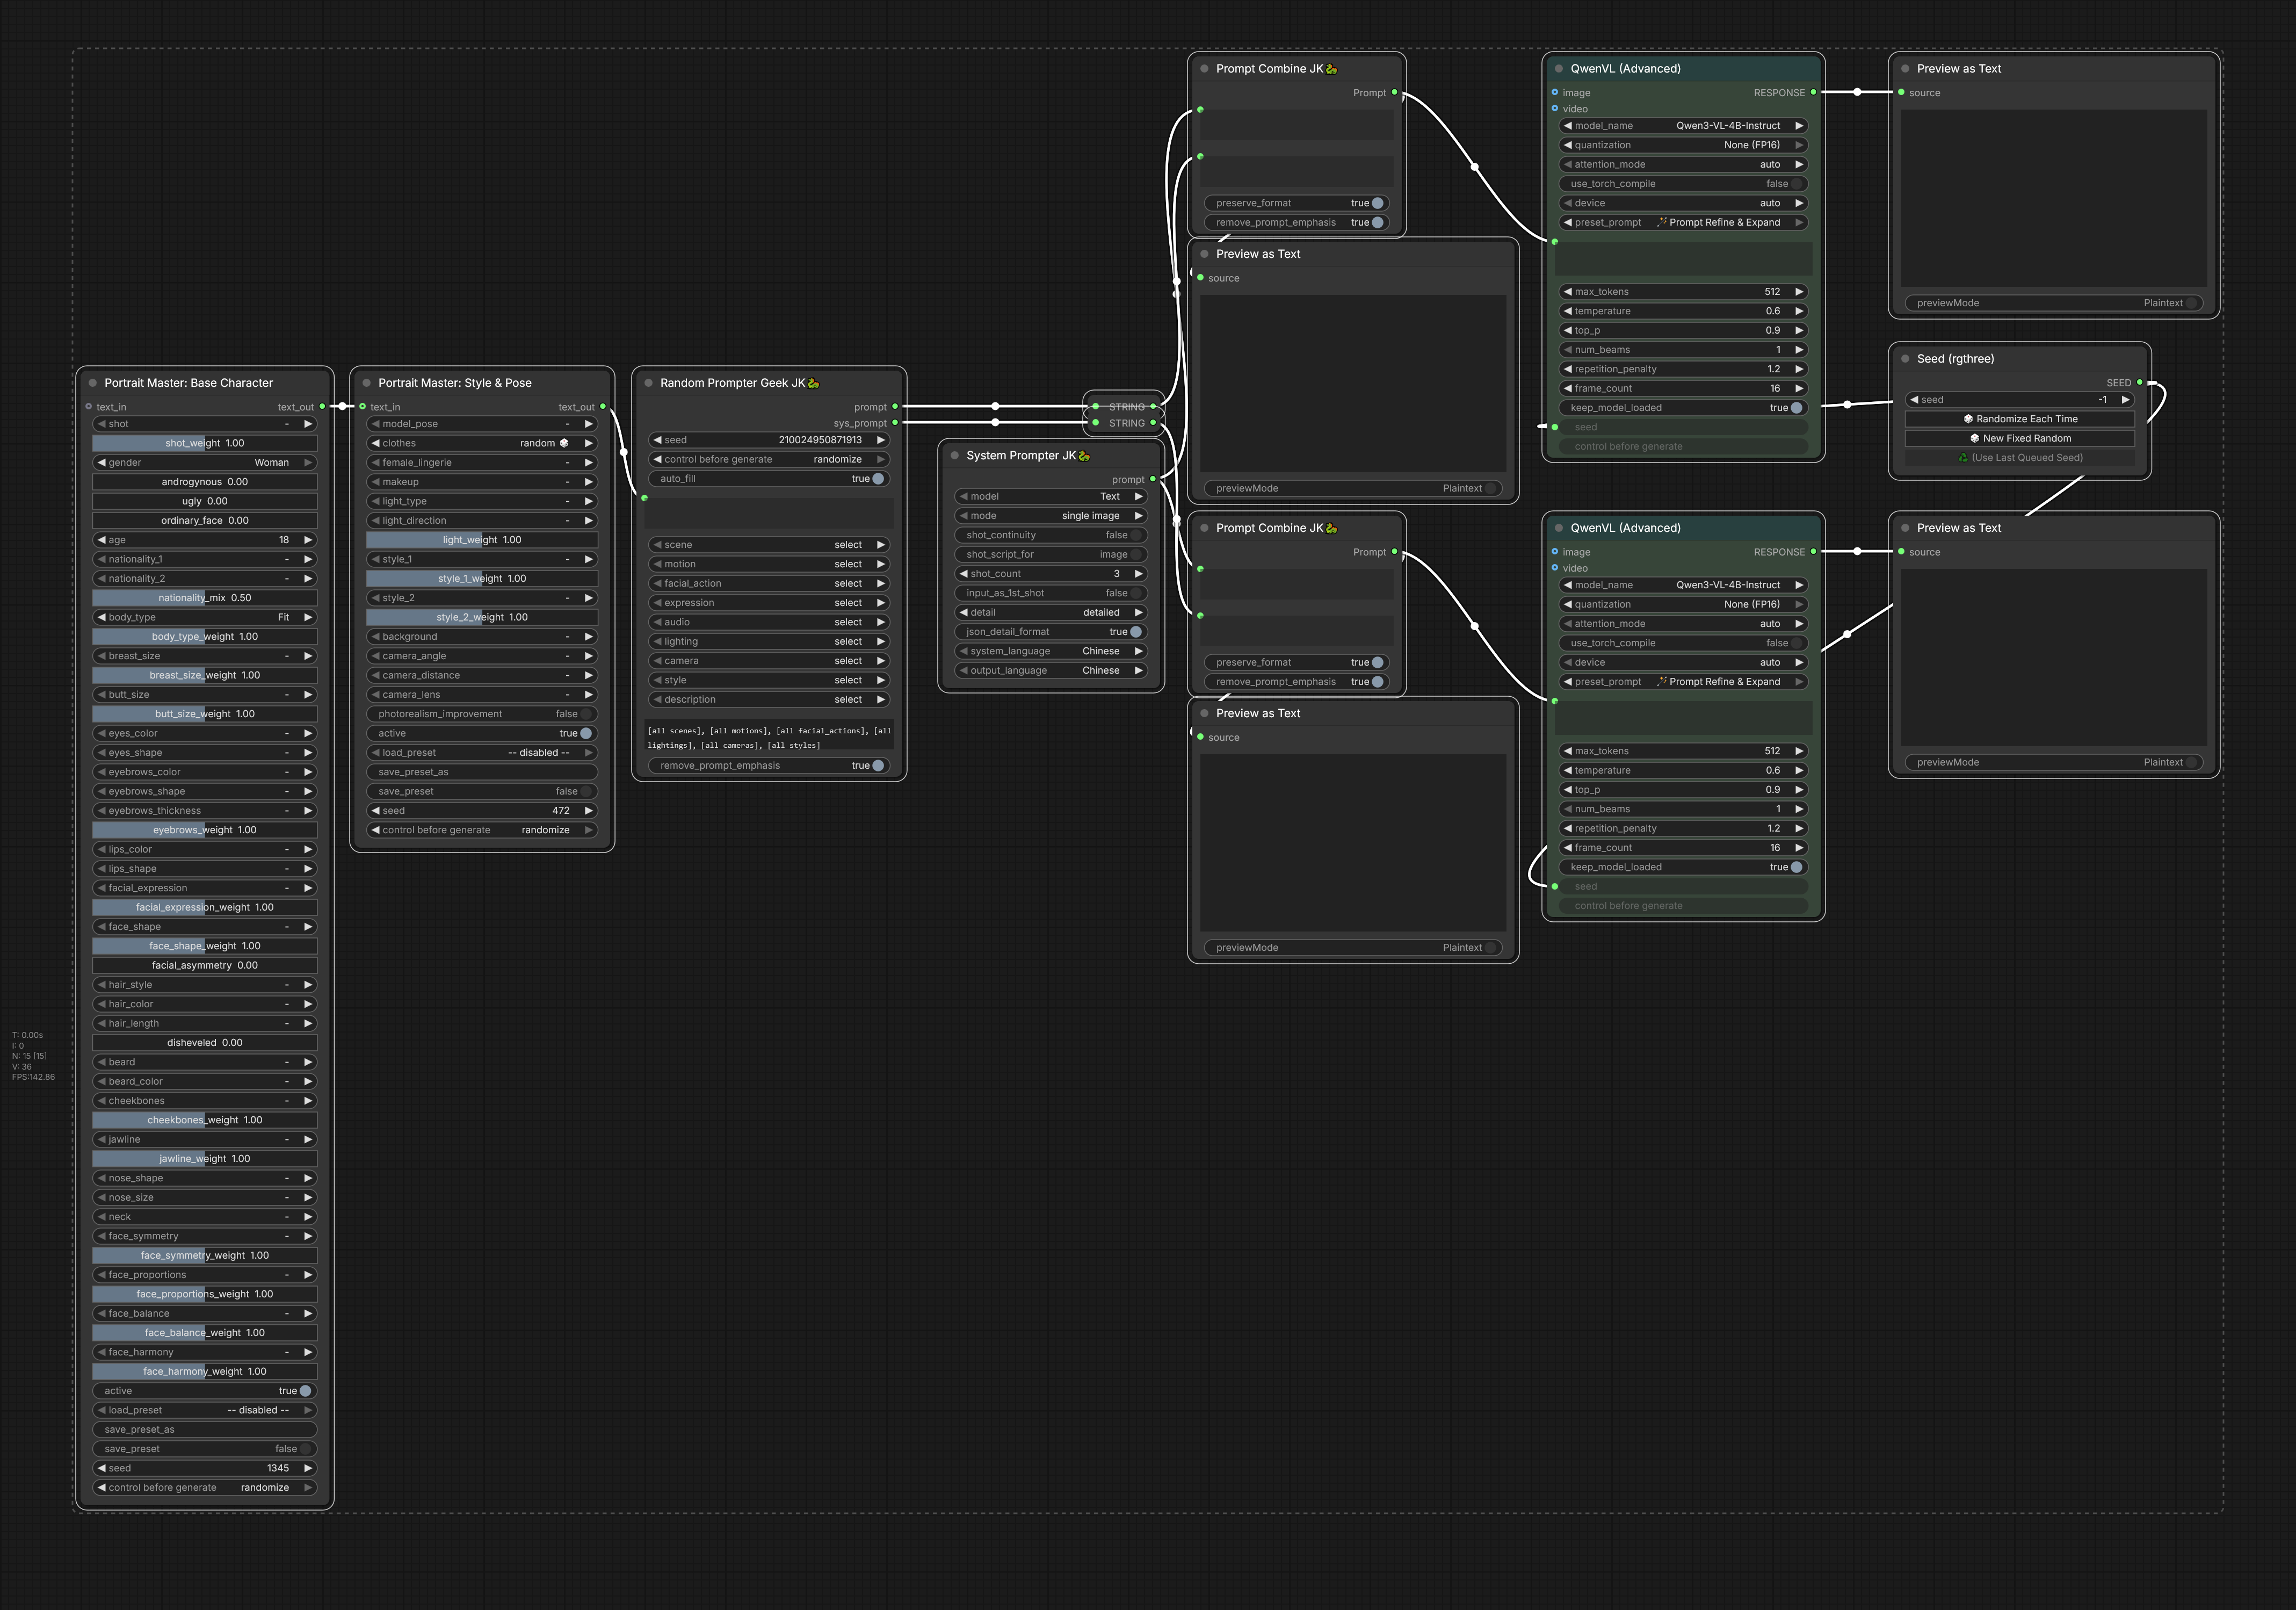Image resolution: width=2296 pixels, height=1610 pixels.
Task: Open mode dropdown showing single image
Action: pyautogui.click(x=1051, y=516)
